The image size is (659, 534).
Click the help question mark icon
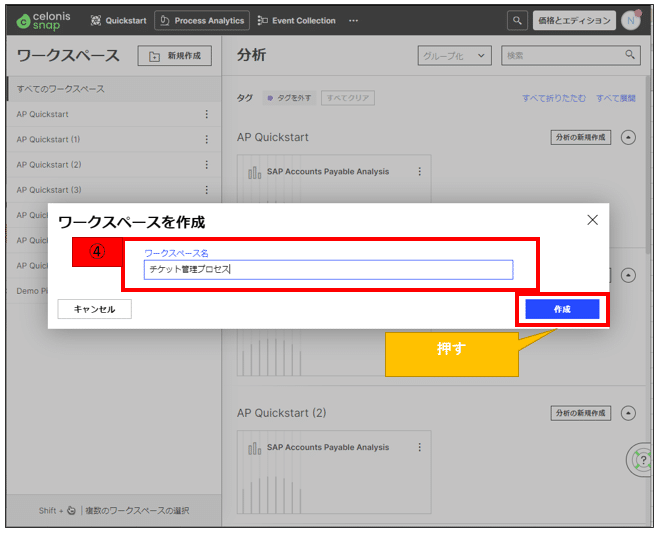click(x=642, y=460)
